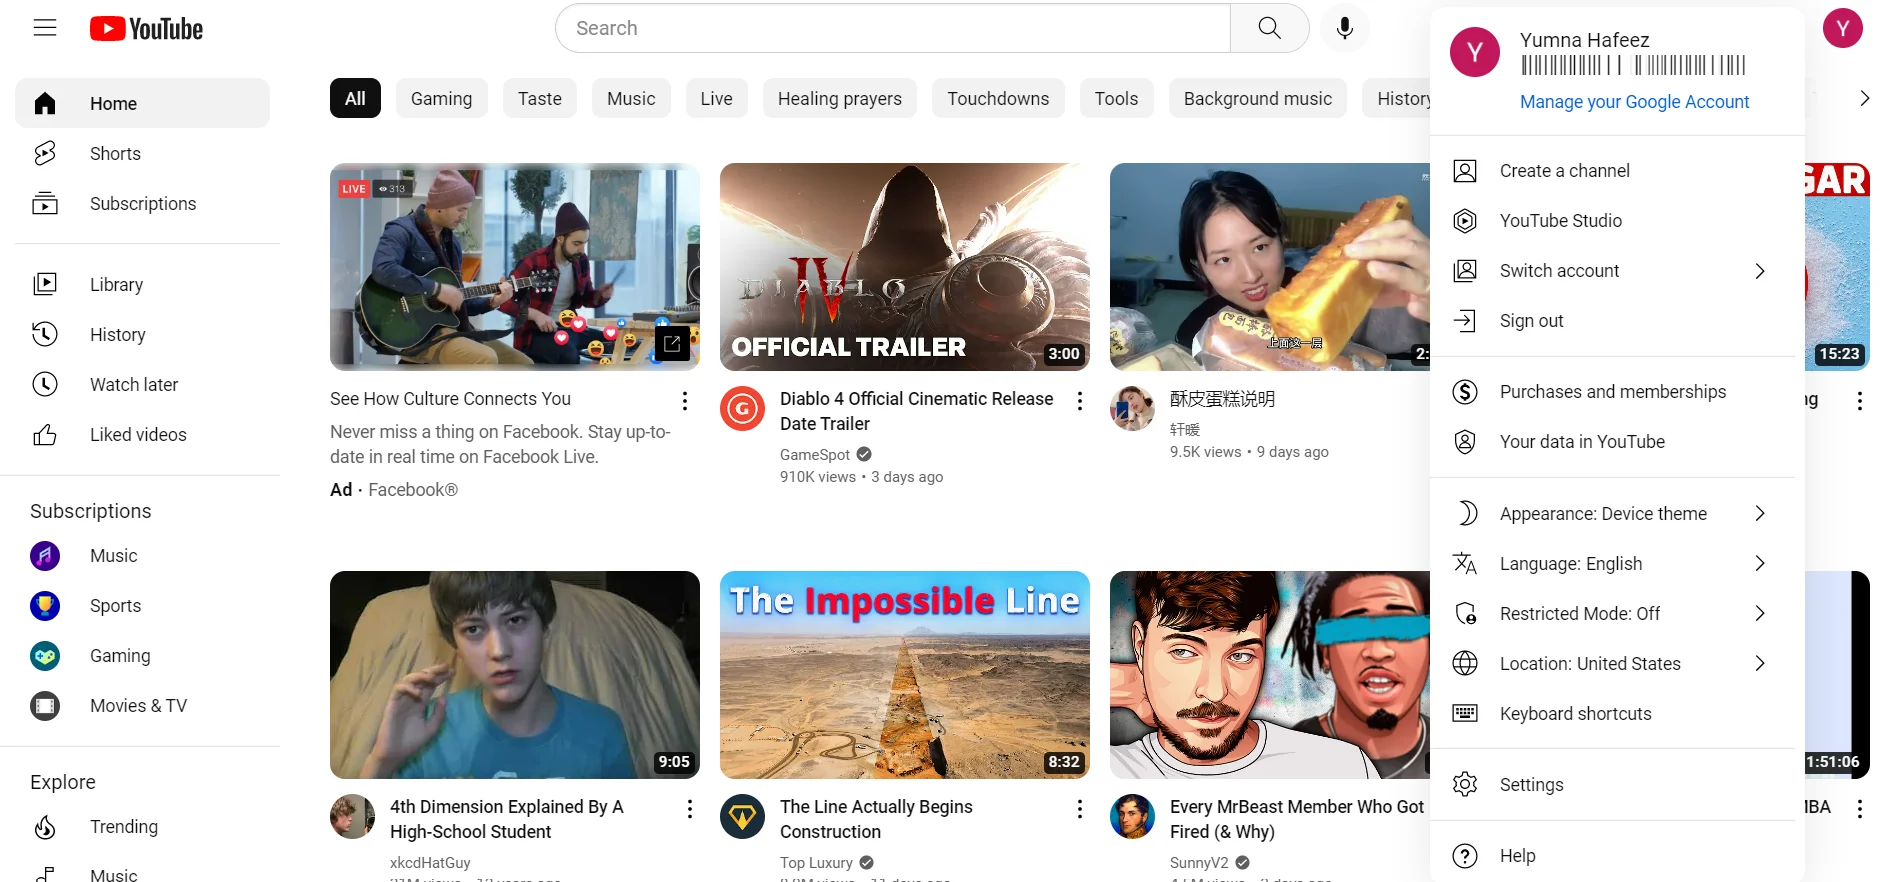Viewport: 1902px width, 882px height.
Task: Click the SunnyV2 channel avatar
Action: coord(1132,816)
